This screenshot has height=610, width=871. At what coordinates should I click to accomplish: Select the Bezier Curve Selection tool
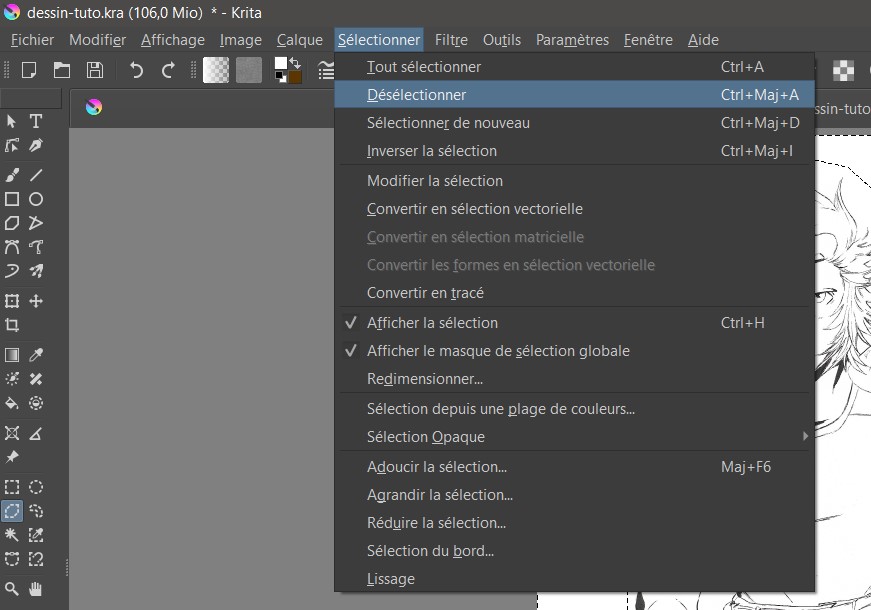[x=12, y=559]
